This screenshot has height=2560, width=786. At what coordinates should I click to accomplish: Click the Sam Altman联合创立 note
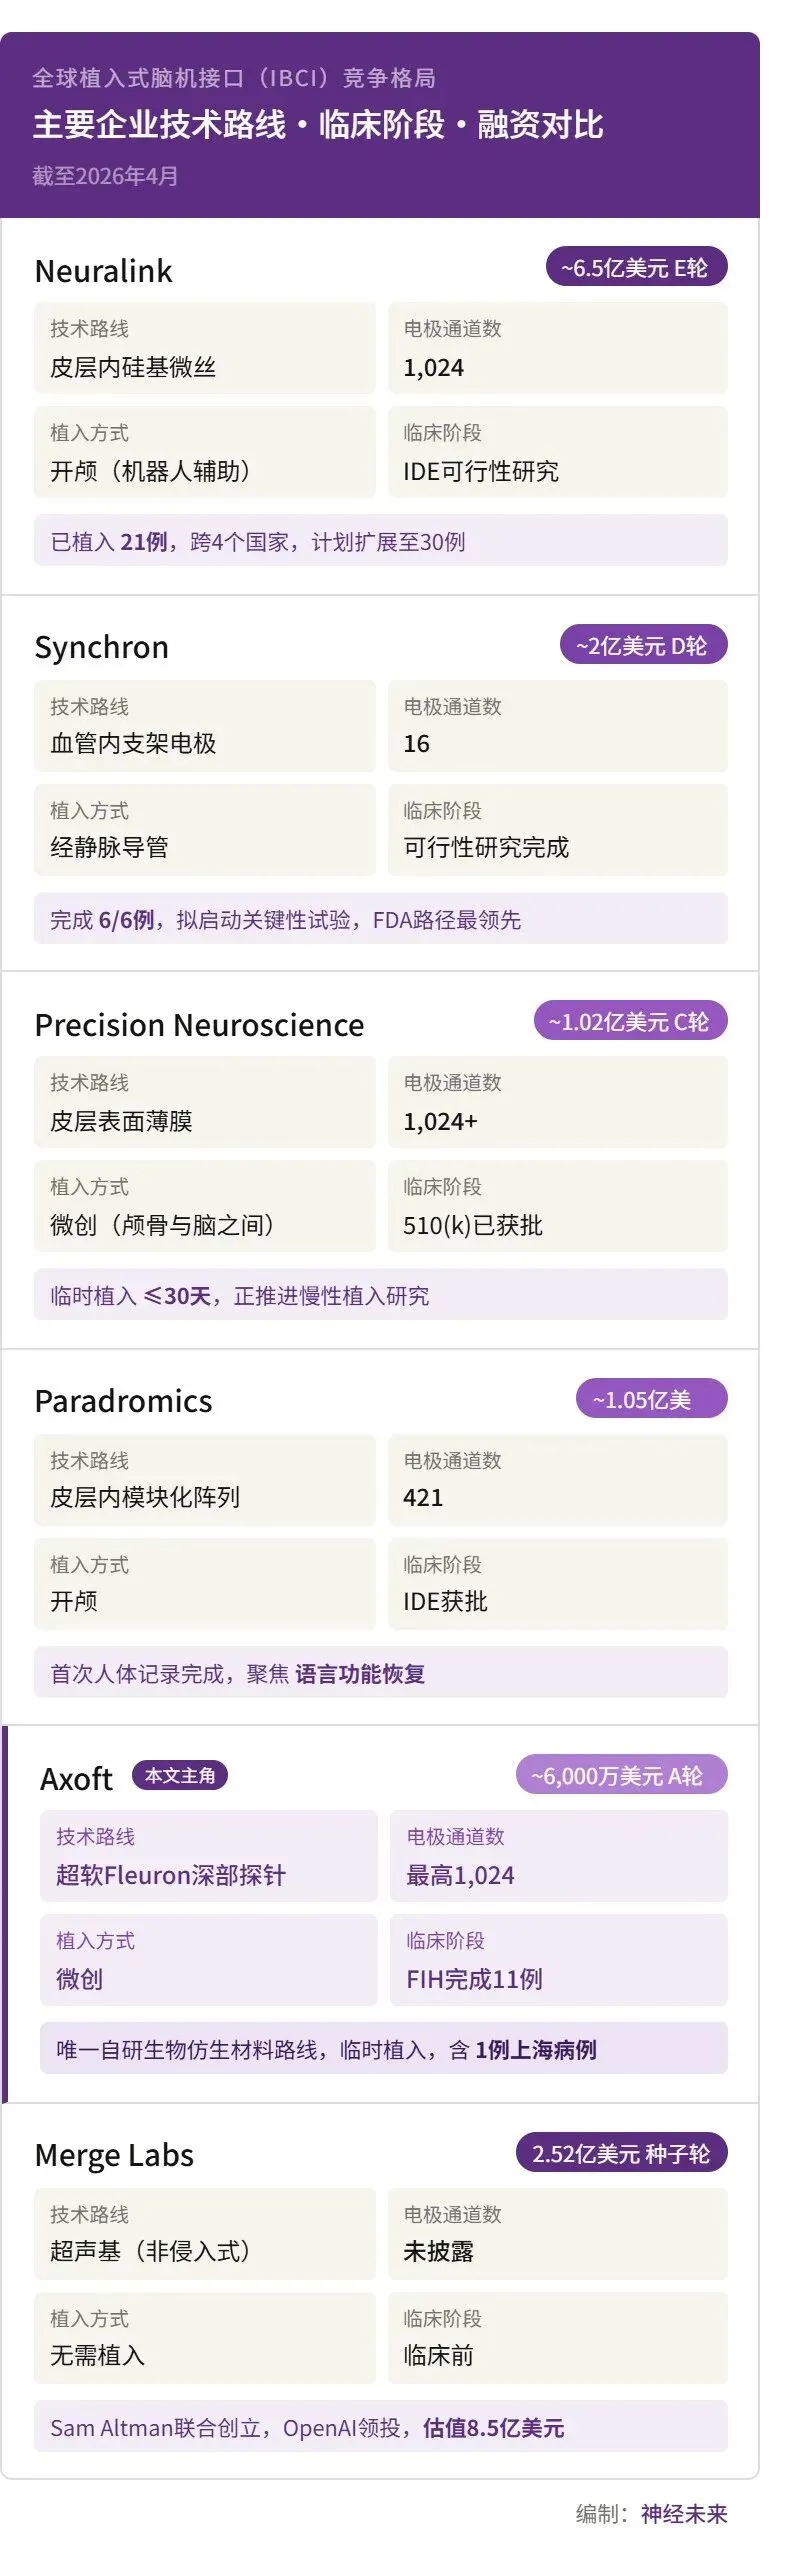[381, 2427]
